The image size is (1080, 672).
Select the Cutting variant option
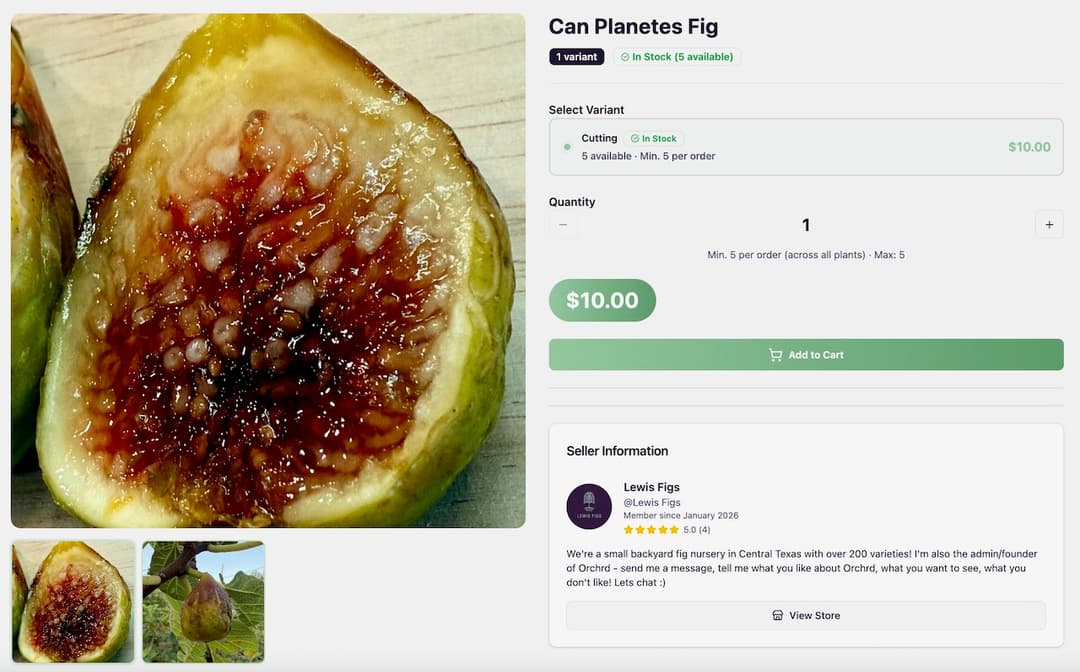(806, 147)
